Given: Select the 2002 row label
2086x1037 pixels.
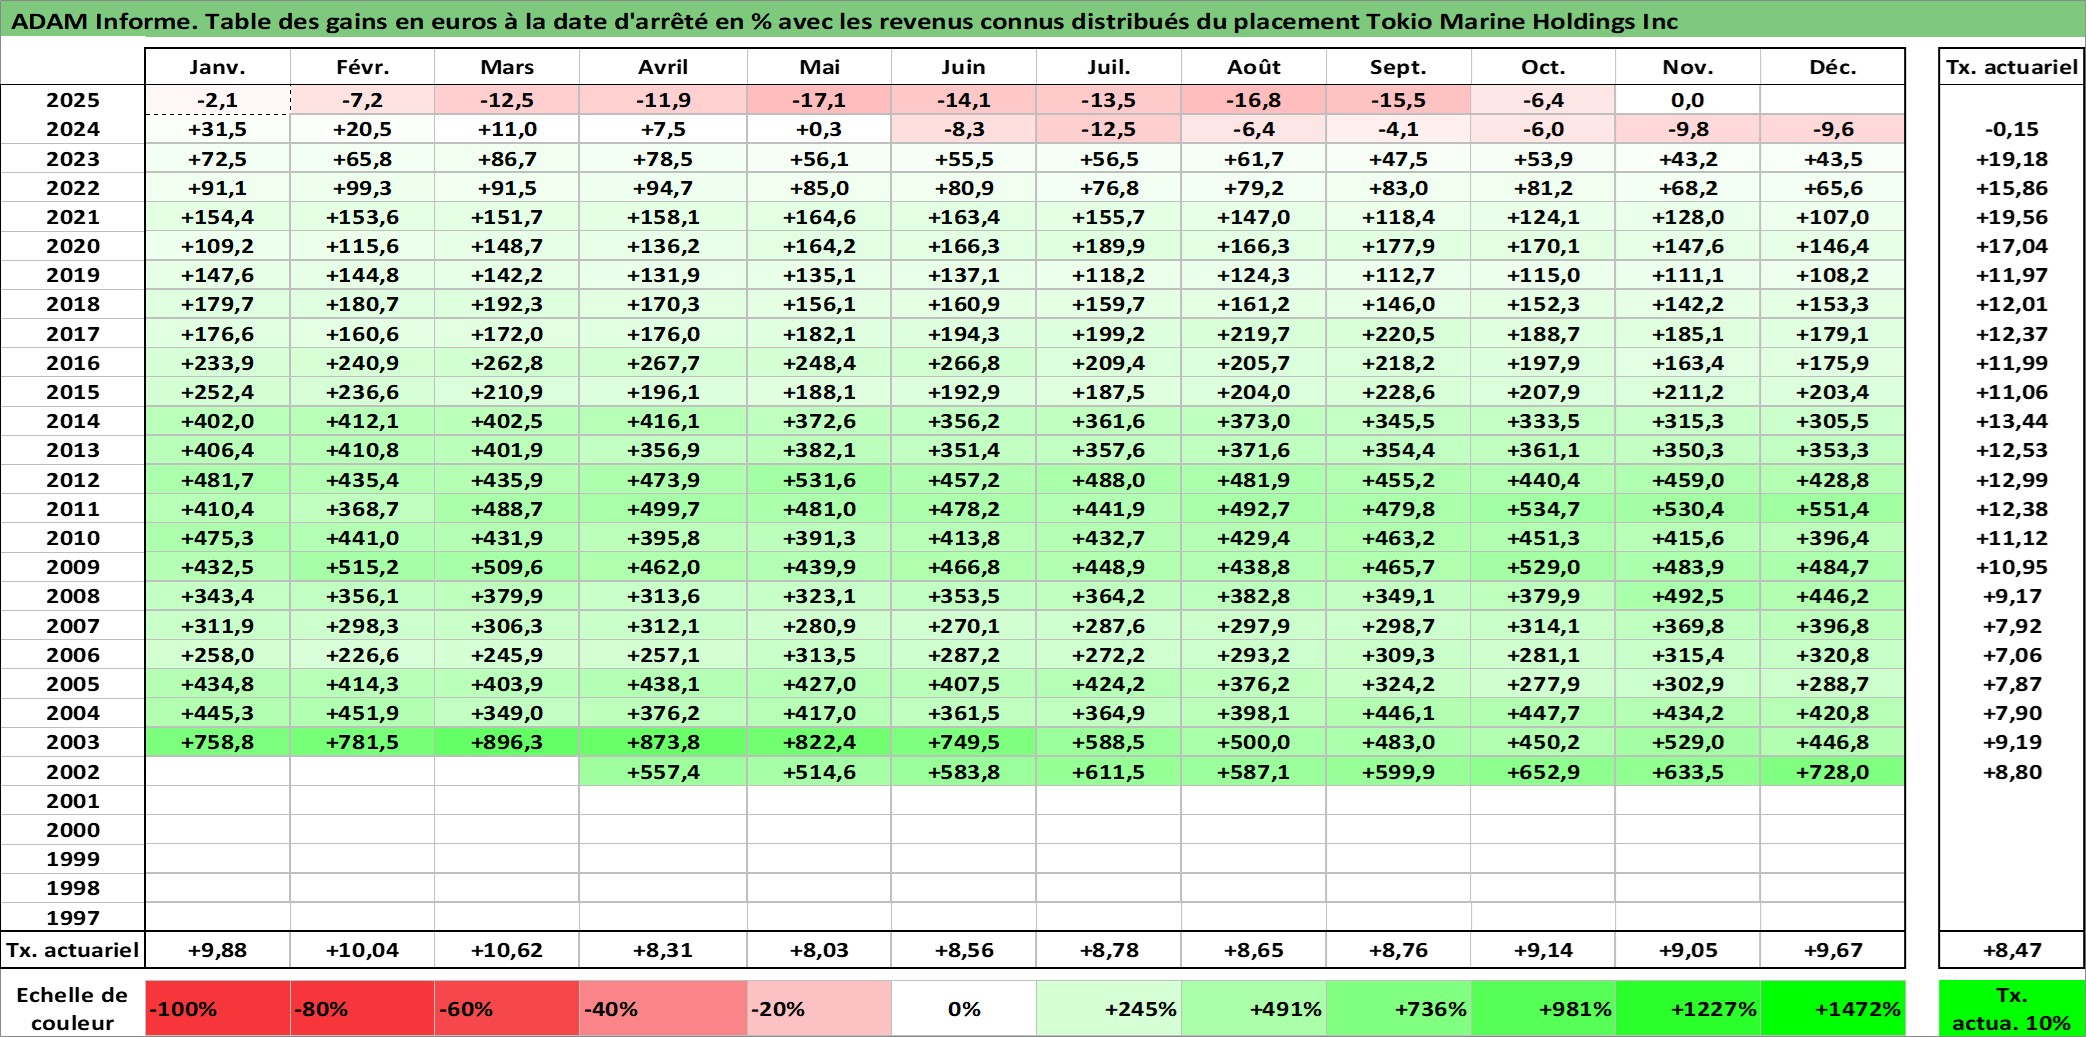Looking at the screenshot, I should click(x=73, y=772).
